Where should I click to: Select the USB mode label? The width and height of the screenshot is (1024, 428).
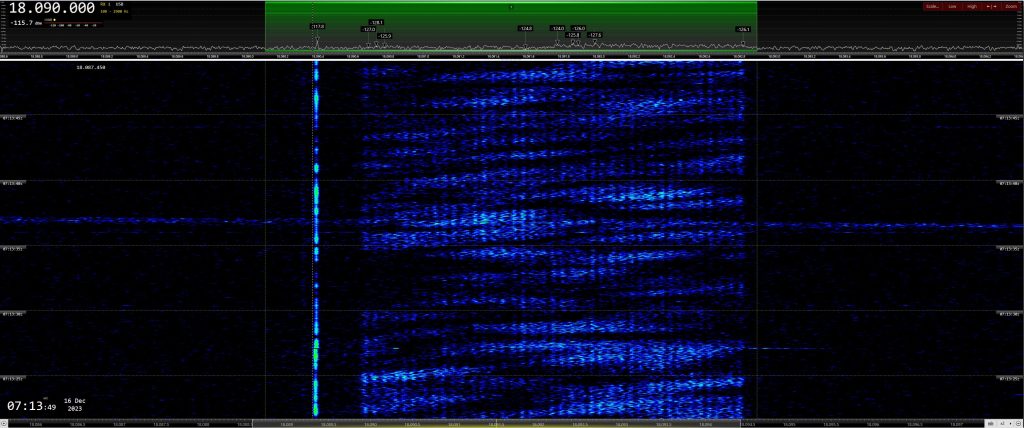click(x=119, y=5)
